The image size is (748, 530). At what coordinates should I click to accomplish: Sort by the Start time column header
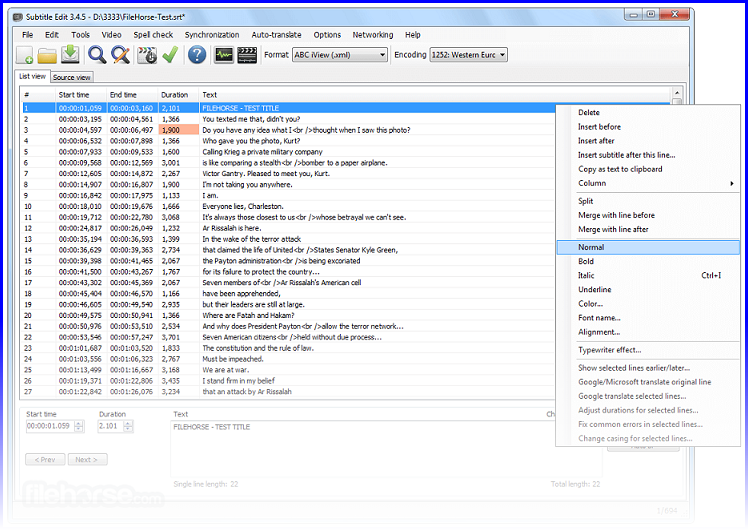coord(82,95)
